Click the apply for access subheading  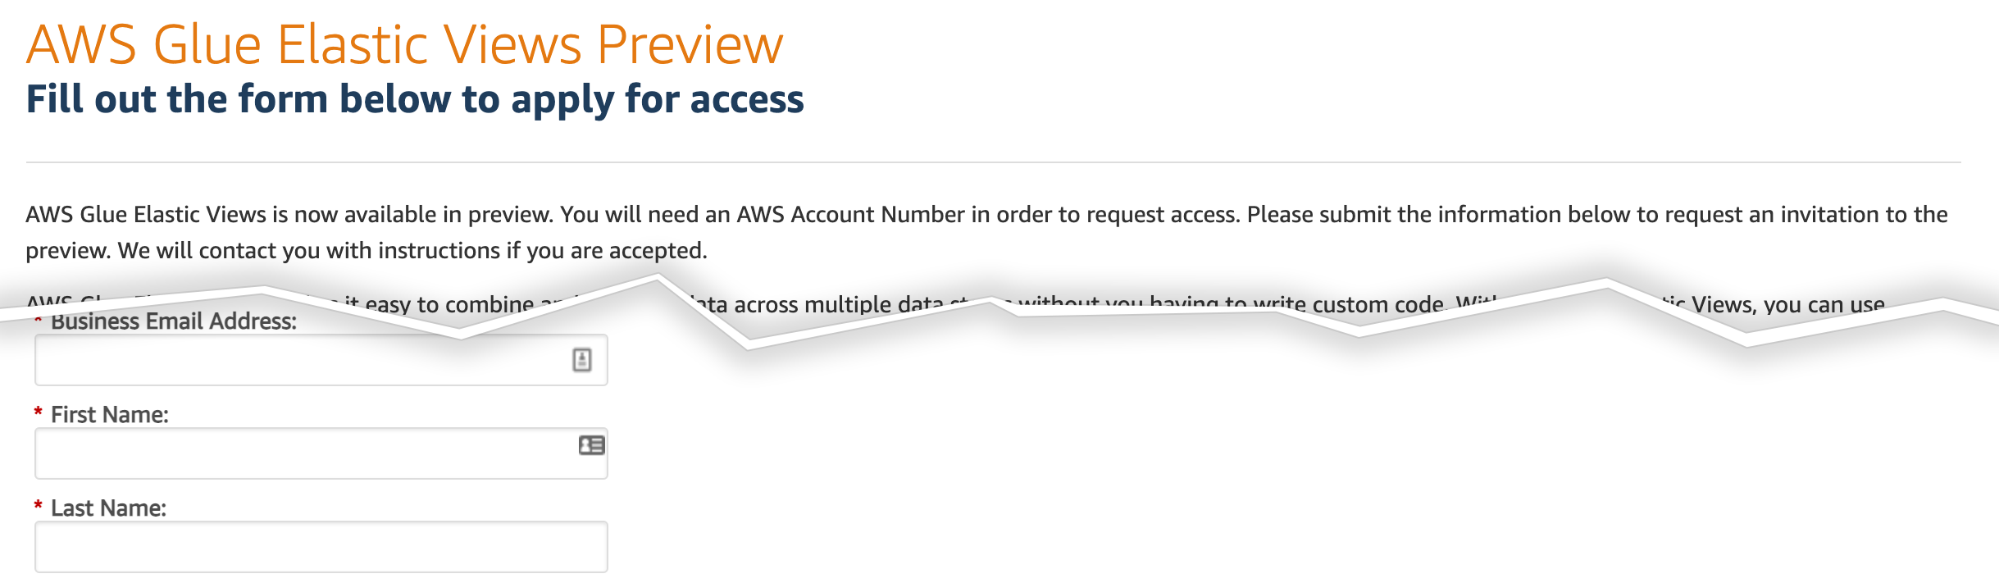coord(416,99)
